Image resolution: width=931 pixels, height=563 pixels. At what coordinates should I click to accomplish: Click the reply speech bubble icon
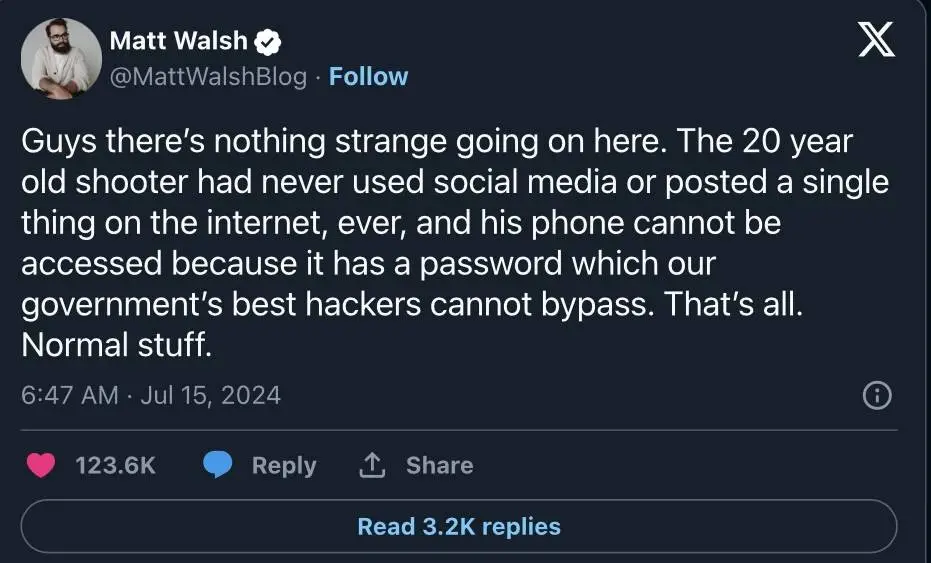pos(218,465)
